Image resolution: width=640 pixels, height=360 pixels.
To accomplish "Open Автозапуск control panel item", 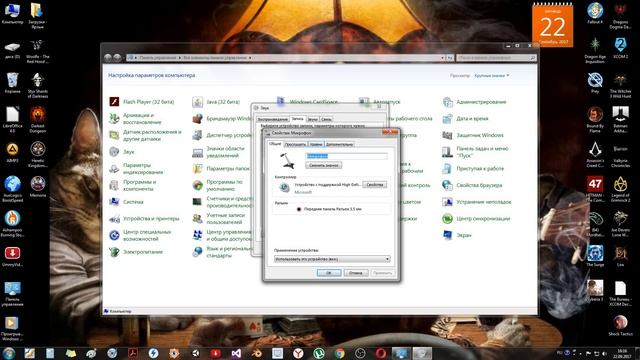I will 380,102.
